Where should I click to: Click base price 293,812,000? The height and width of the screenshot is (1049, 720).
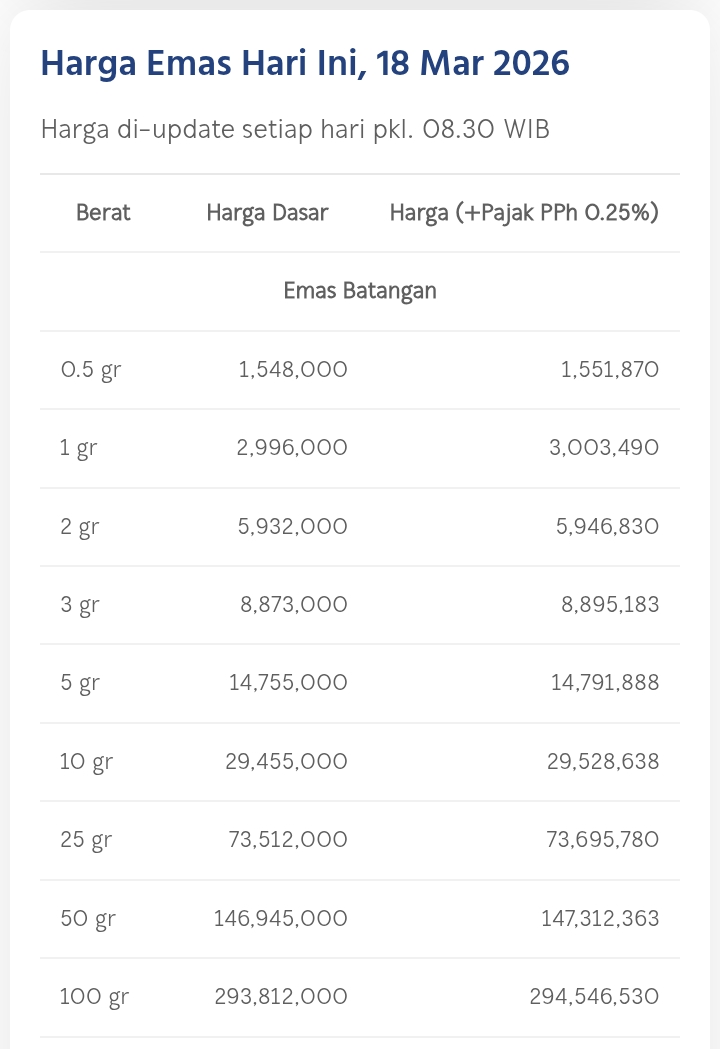(281, 998)
